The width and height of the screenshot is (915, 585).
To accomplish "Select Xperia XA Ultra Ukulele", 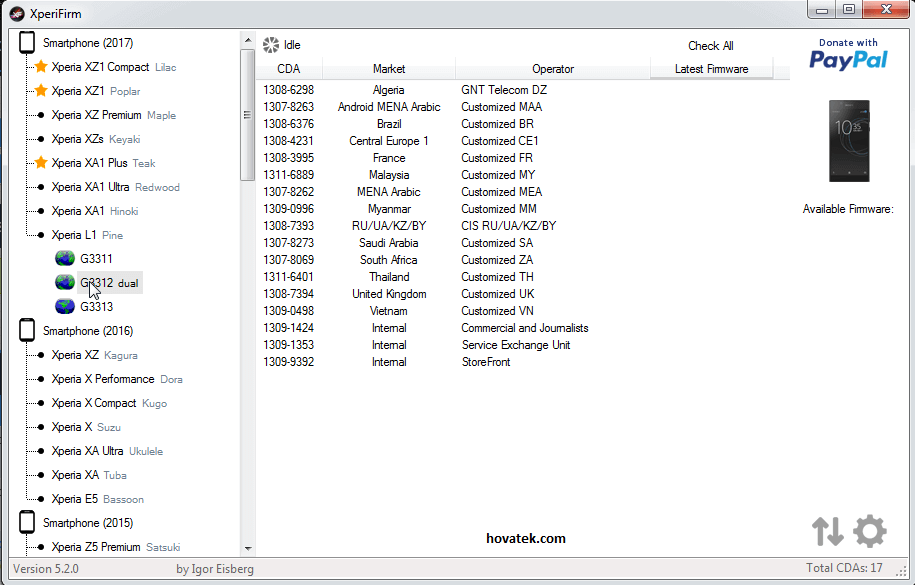I will (107, 451).
